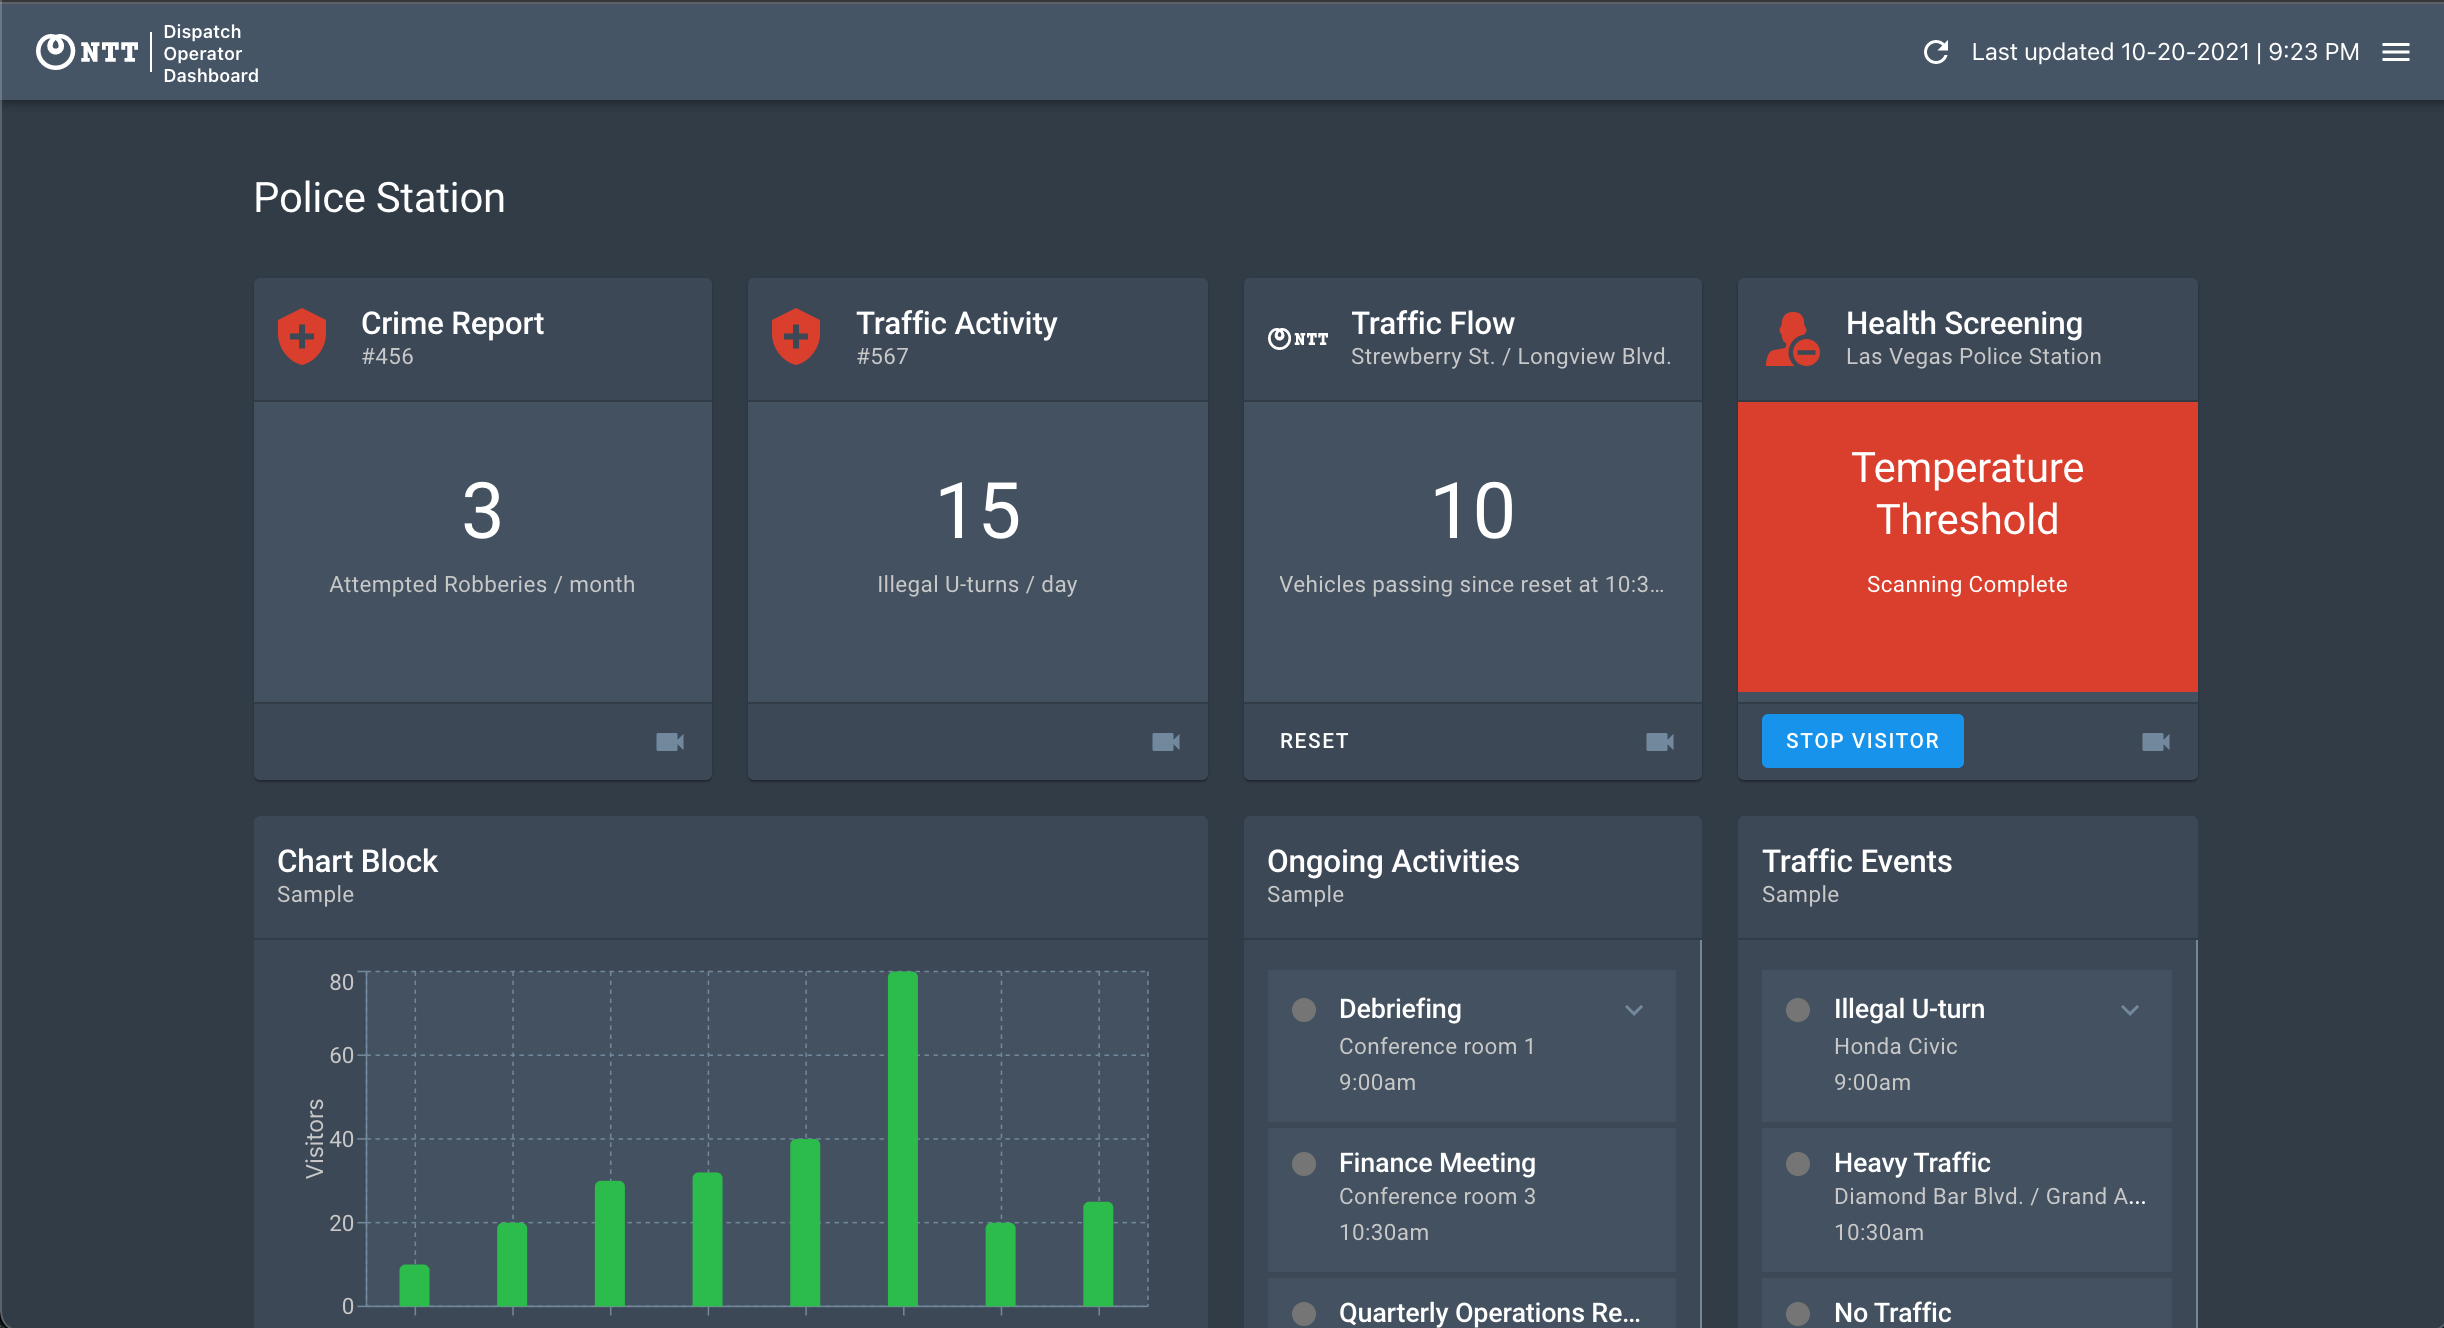The width and height of the screenshot is (2444, 1328).
Task: Click the refresh icon in header
Action: [1936, 52]
